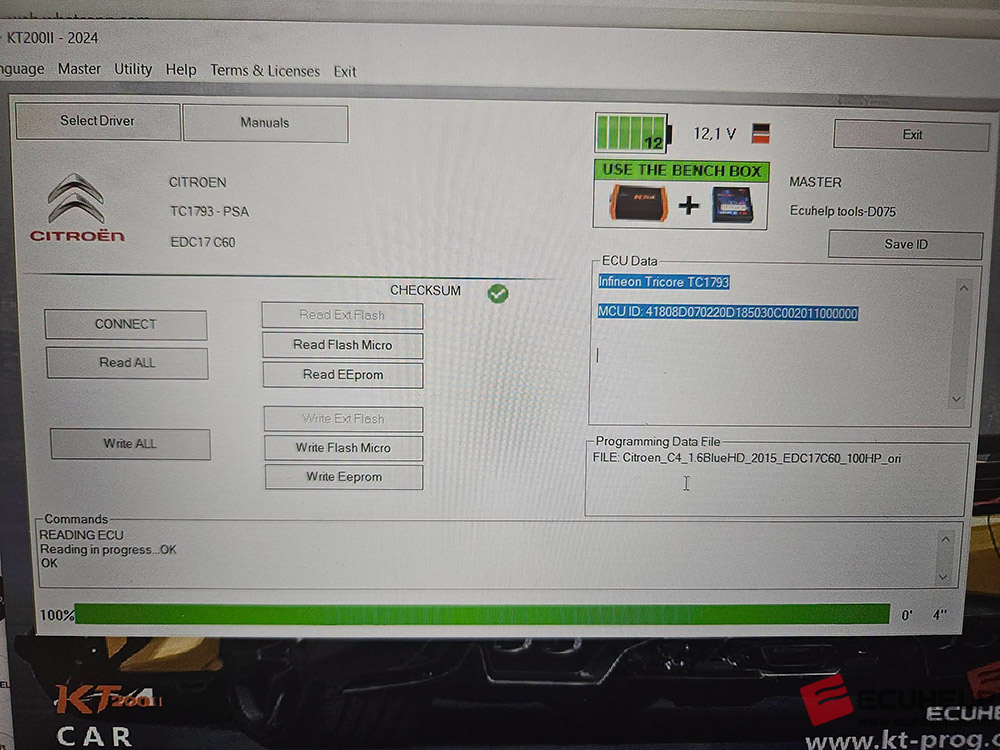Click the Ecuhelp tools-D075 label
This screenshot has height=750, width=1000.
(842, 211)
